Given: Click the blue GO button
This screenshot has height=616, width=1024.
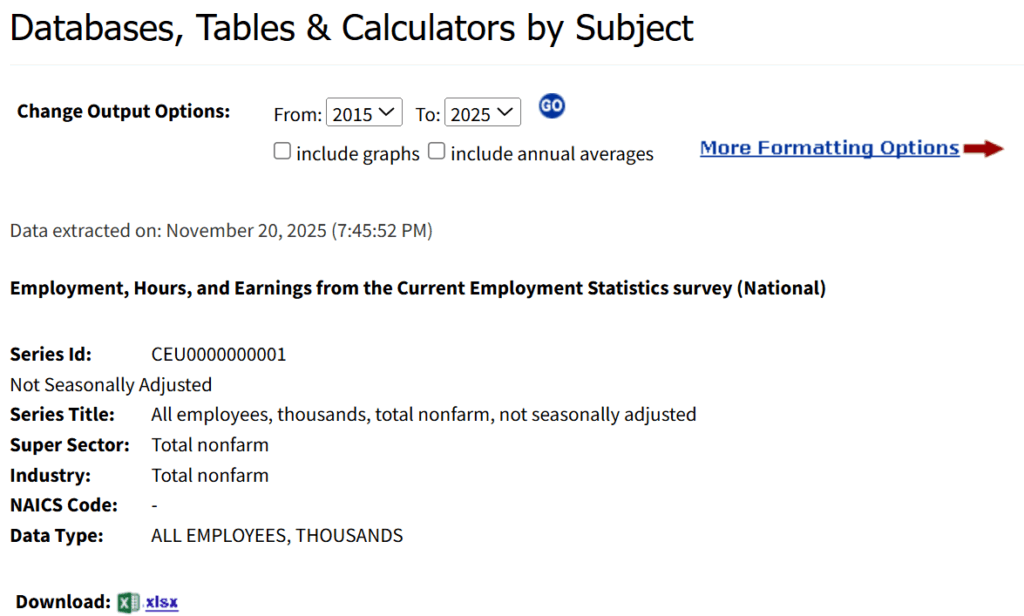Looking at the screenshot, I should (552, 106).
